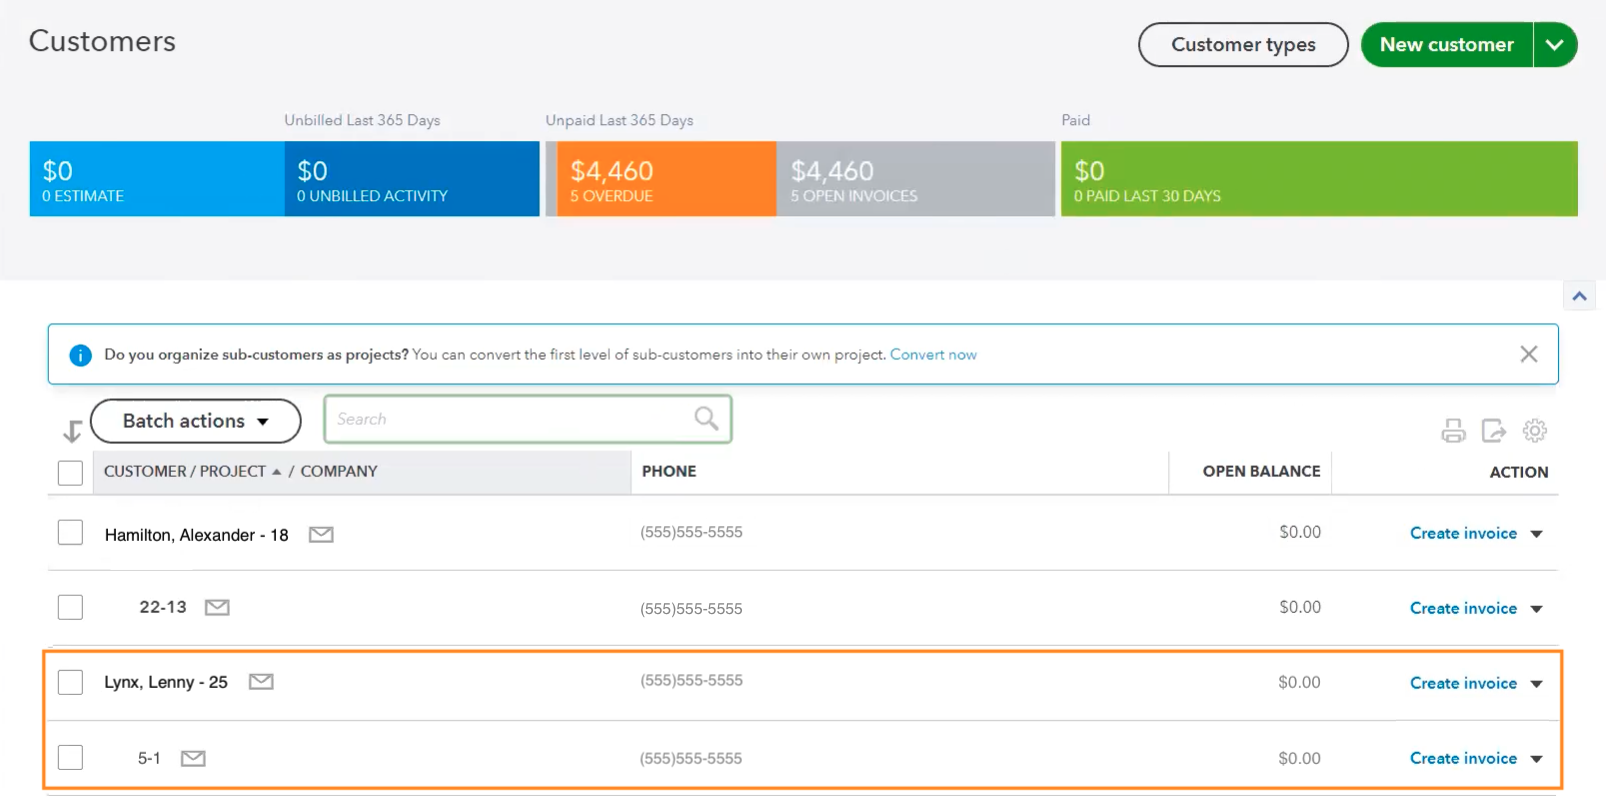Check the box for Hamilton, Alexander - 18

[x=70, y=532]
